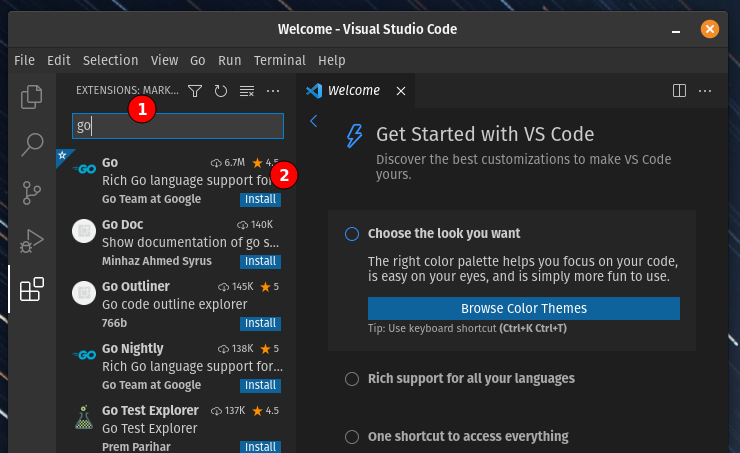Open the Go Test Explorer title
This screenshot has width=740, height=453.
[x=150, y=411]
